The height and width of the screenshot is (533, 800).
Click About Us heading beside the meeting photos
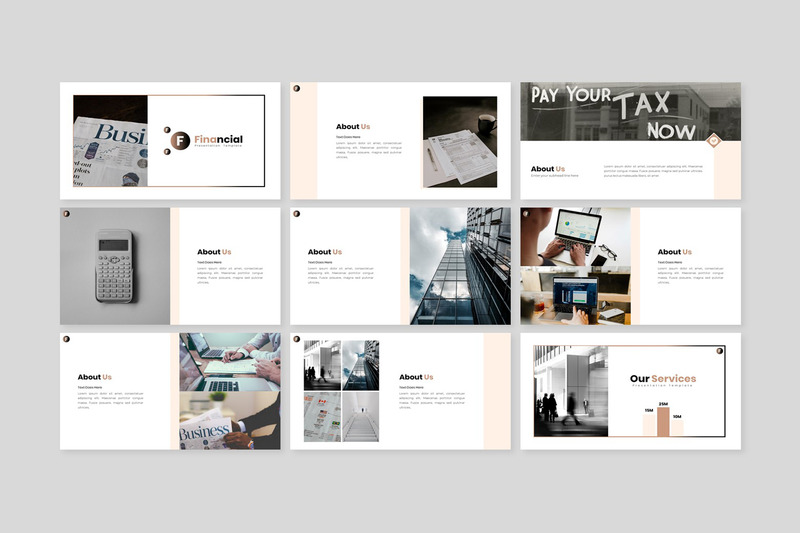tap(94, 377)
